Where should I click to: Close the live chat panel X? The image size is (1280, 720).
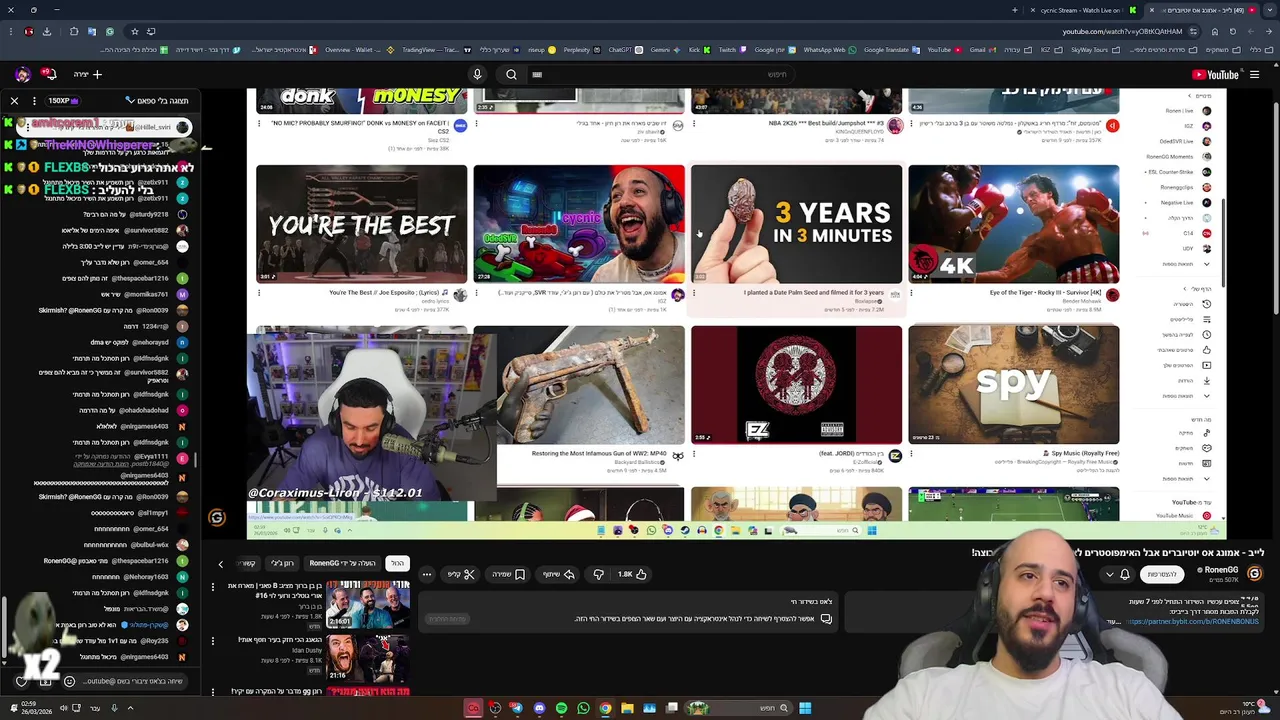[x=14, y=101]
